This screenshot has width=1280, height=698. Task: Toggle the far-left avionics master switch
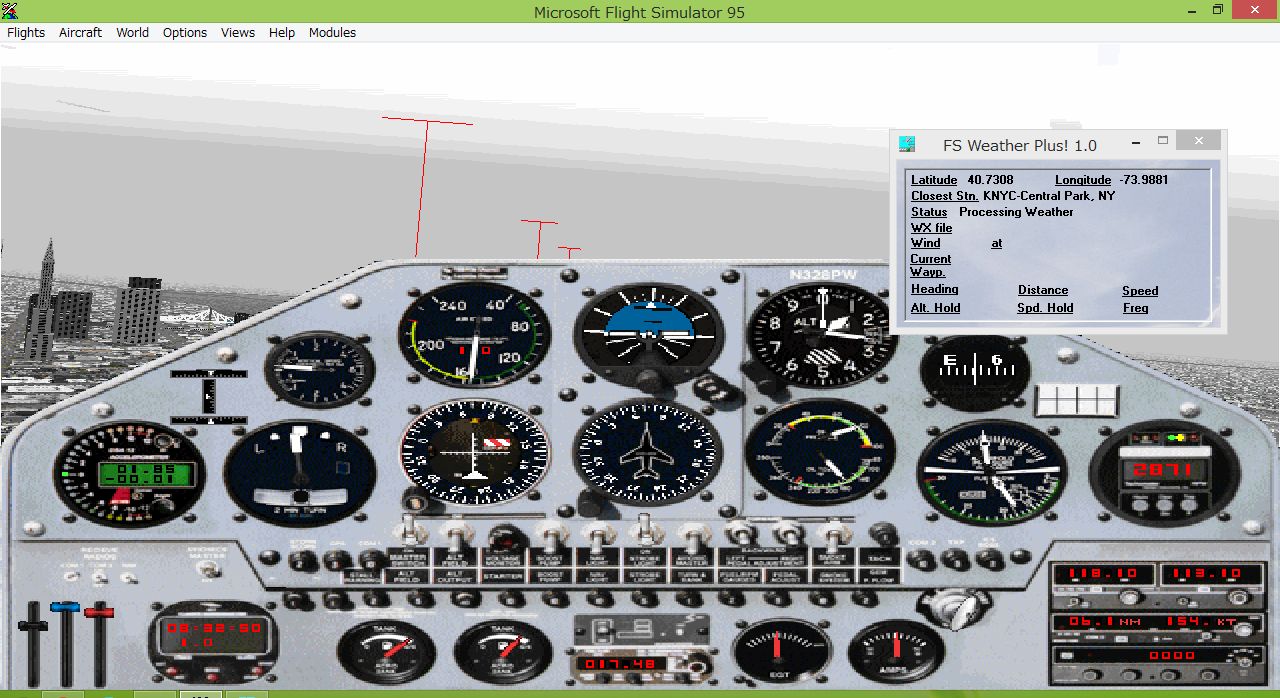(x=207, y=570)
